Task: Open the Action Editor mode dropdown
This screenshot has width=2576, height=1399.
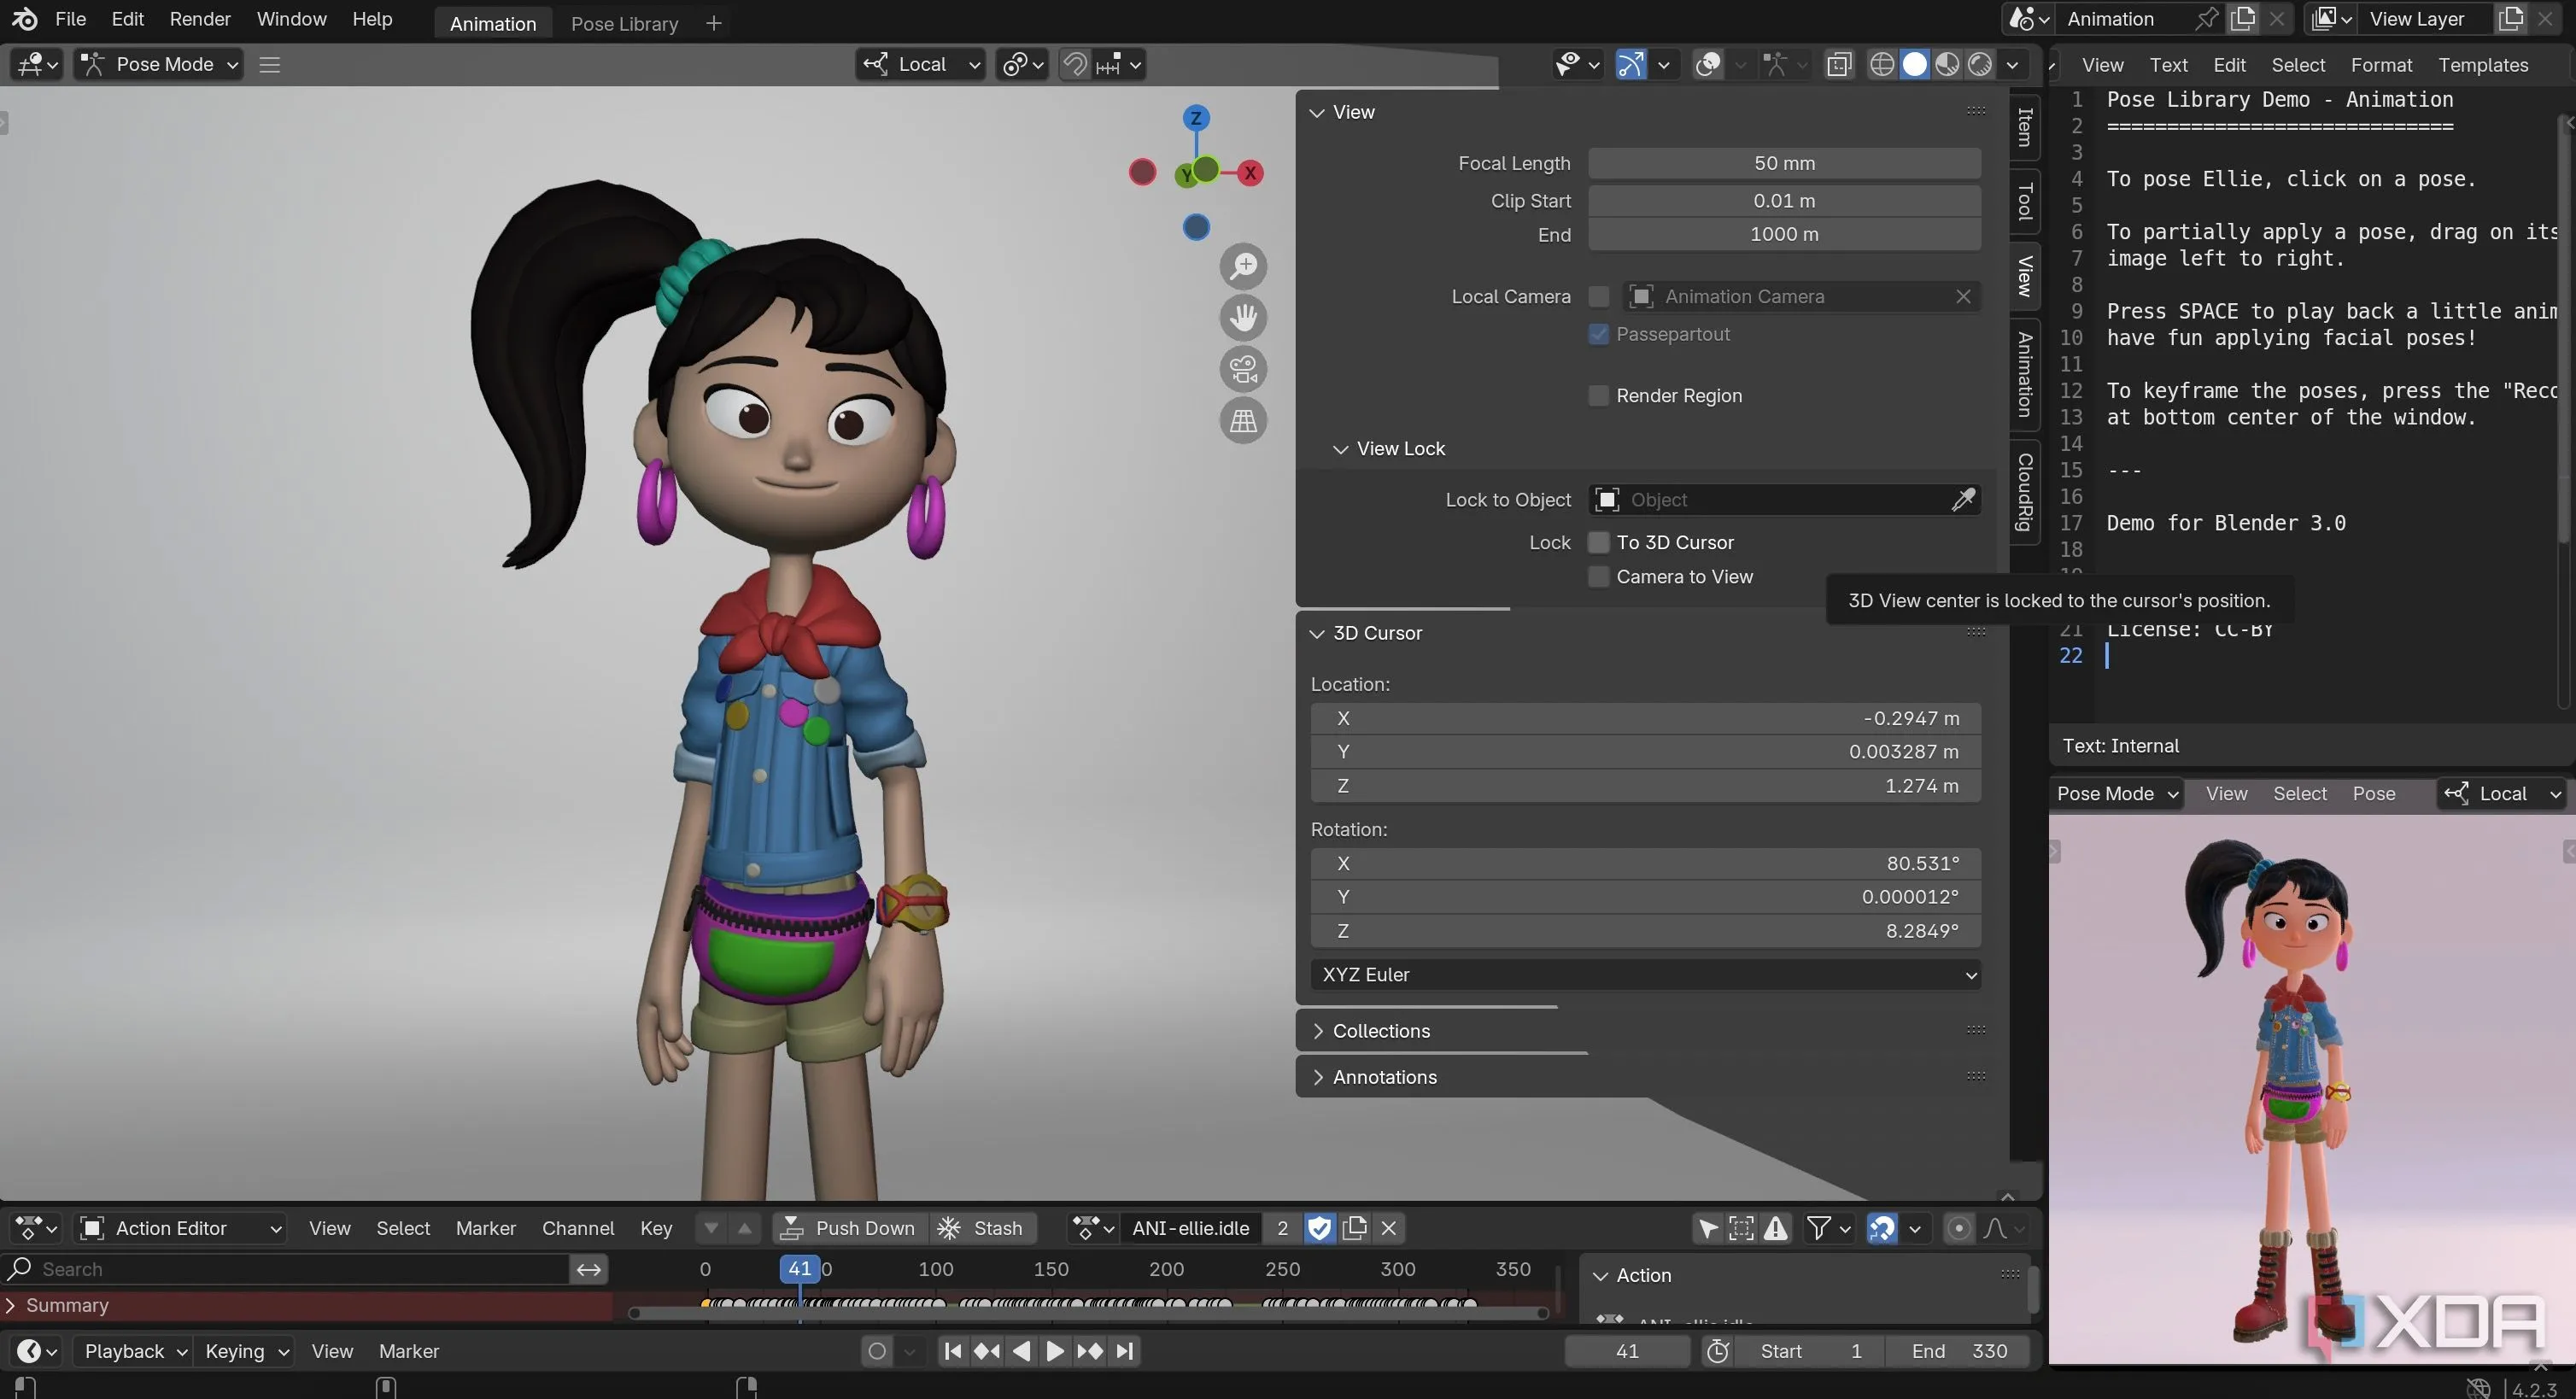Action: pyautogui.click(x=182, y=1228)
